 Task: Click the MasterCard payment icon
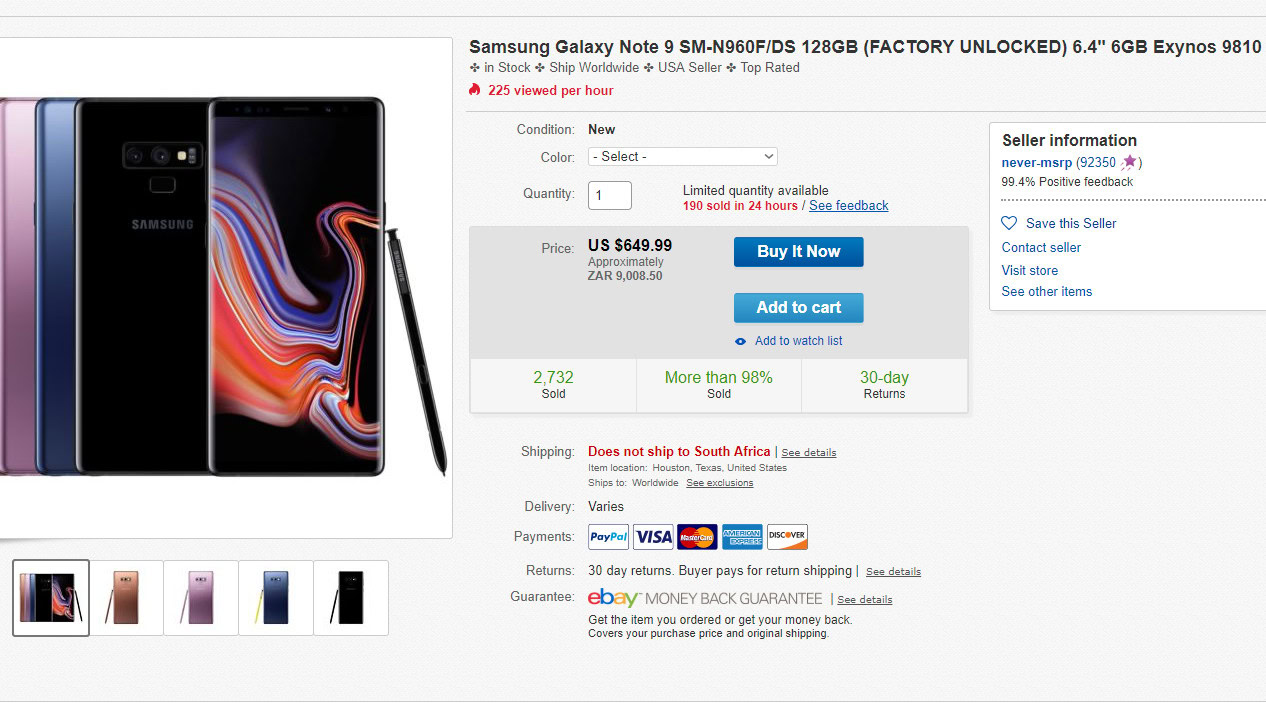[x=697, y=537]
